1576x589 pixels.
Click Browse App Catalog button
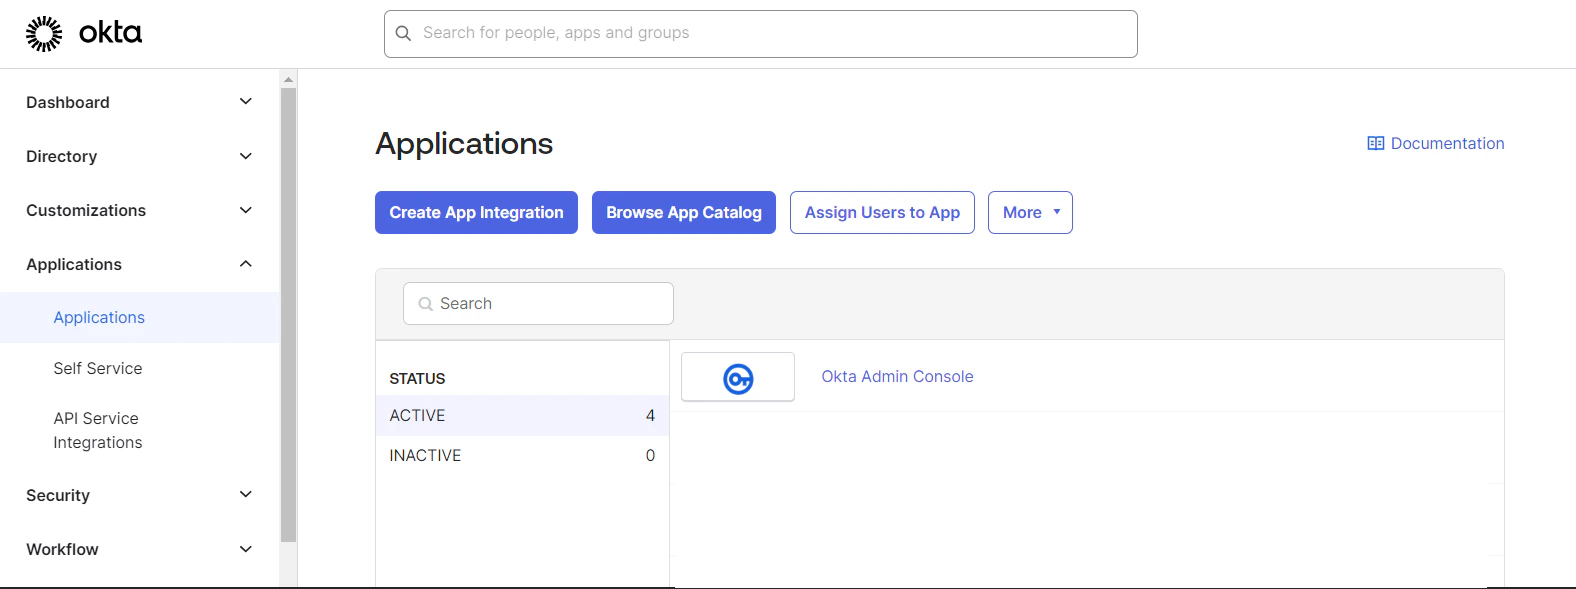coord(684,213)
